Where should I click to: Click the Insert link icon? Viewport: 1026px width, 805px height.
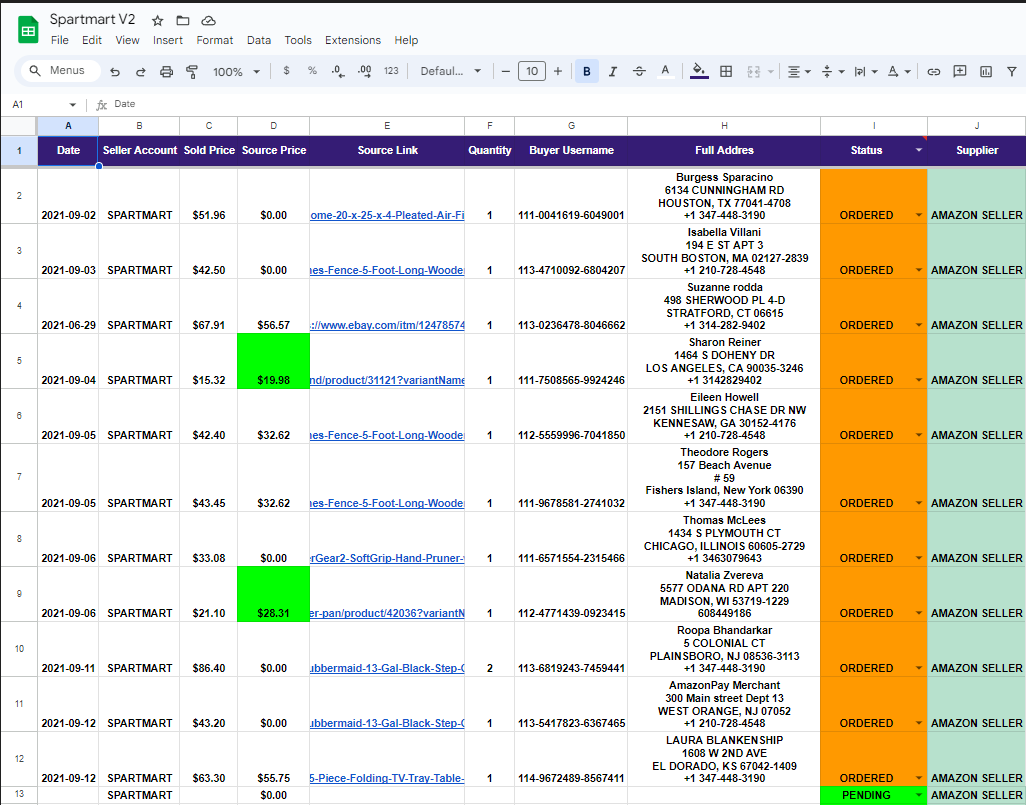(934, 71)
